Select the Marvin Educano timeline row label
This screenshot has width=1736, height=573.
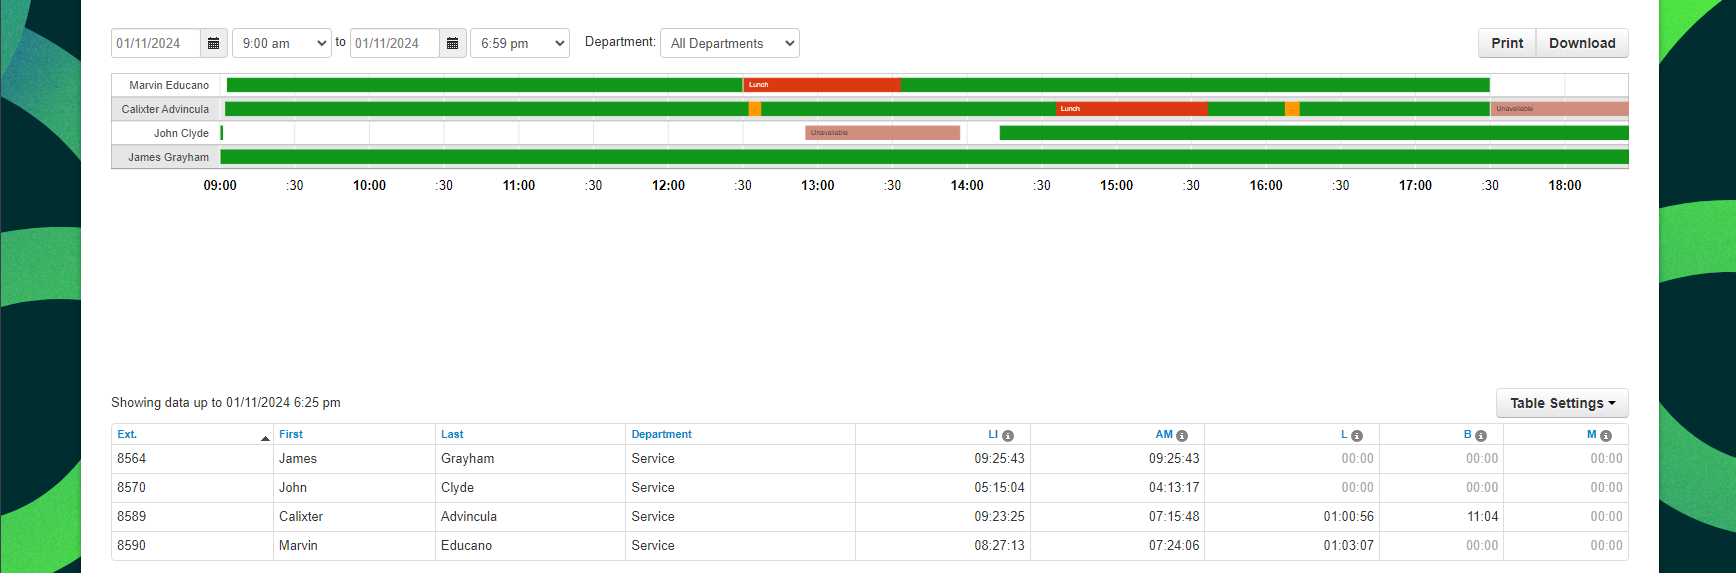pos(169,85)
